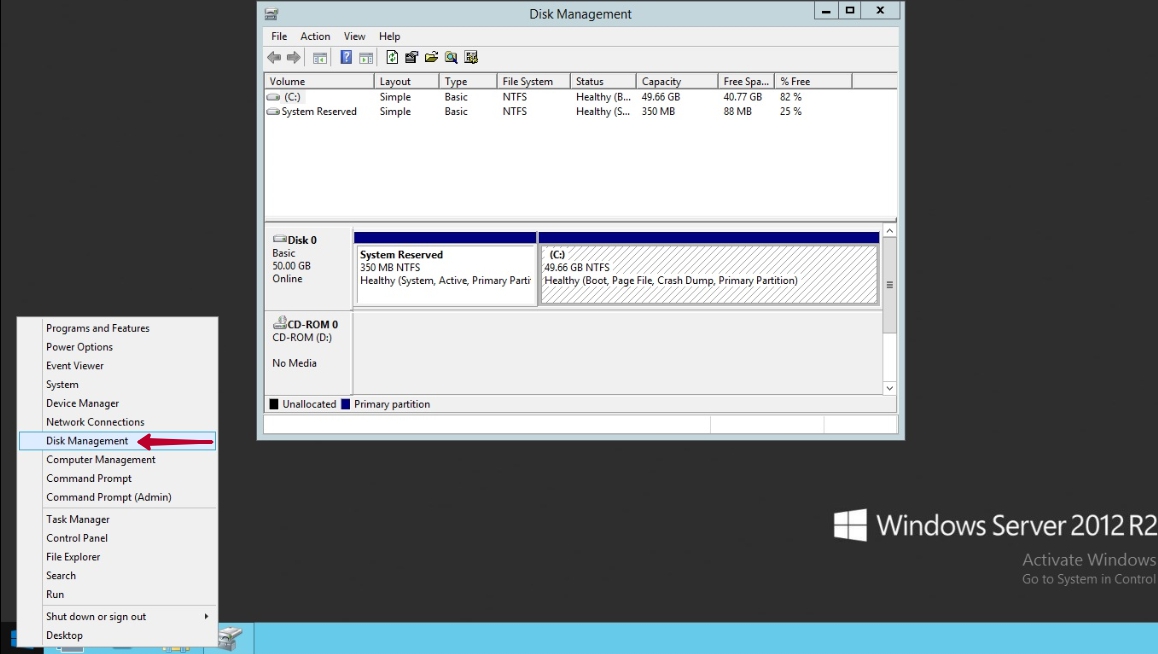Select the (C:) volume row
Viewport: 1158px width, 654px height.
(x=292, y=97)
